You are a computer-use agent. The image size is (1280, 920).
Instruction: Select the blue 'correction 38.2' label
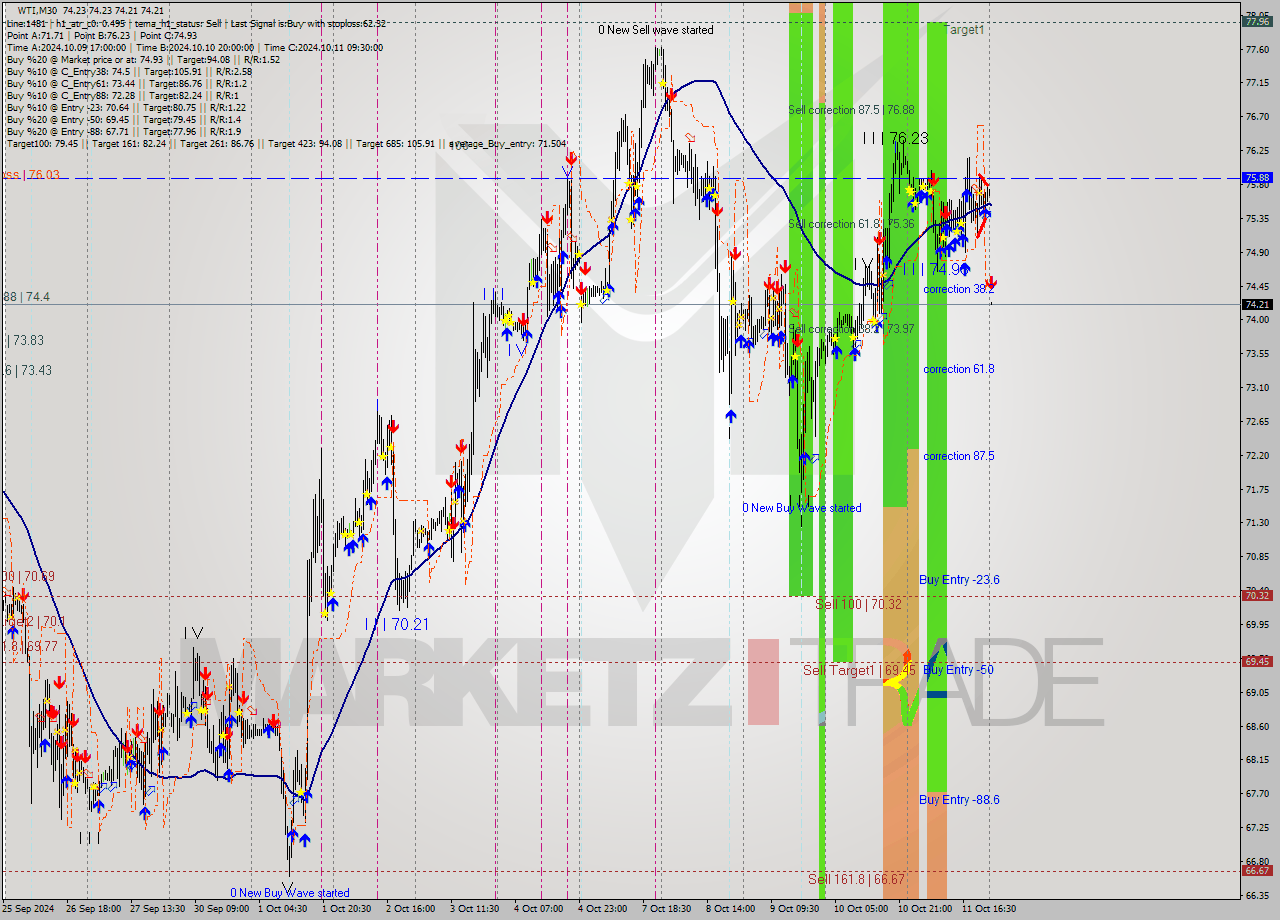[x=958, y=289]
